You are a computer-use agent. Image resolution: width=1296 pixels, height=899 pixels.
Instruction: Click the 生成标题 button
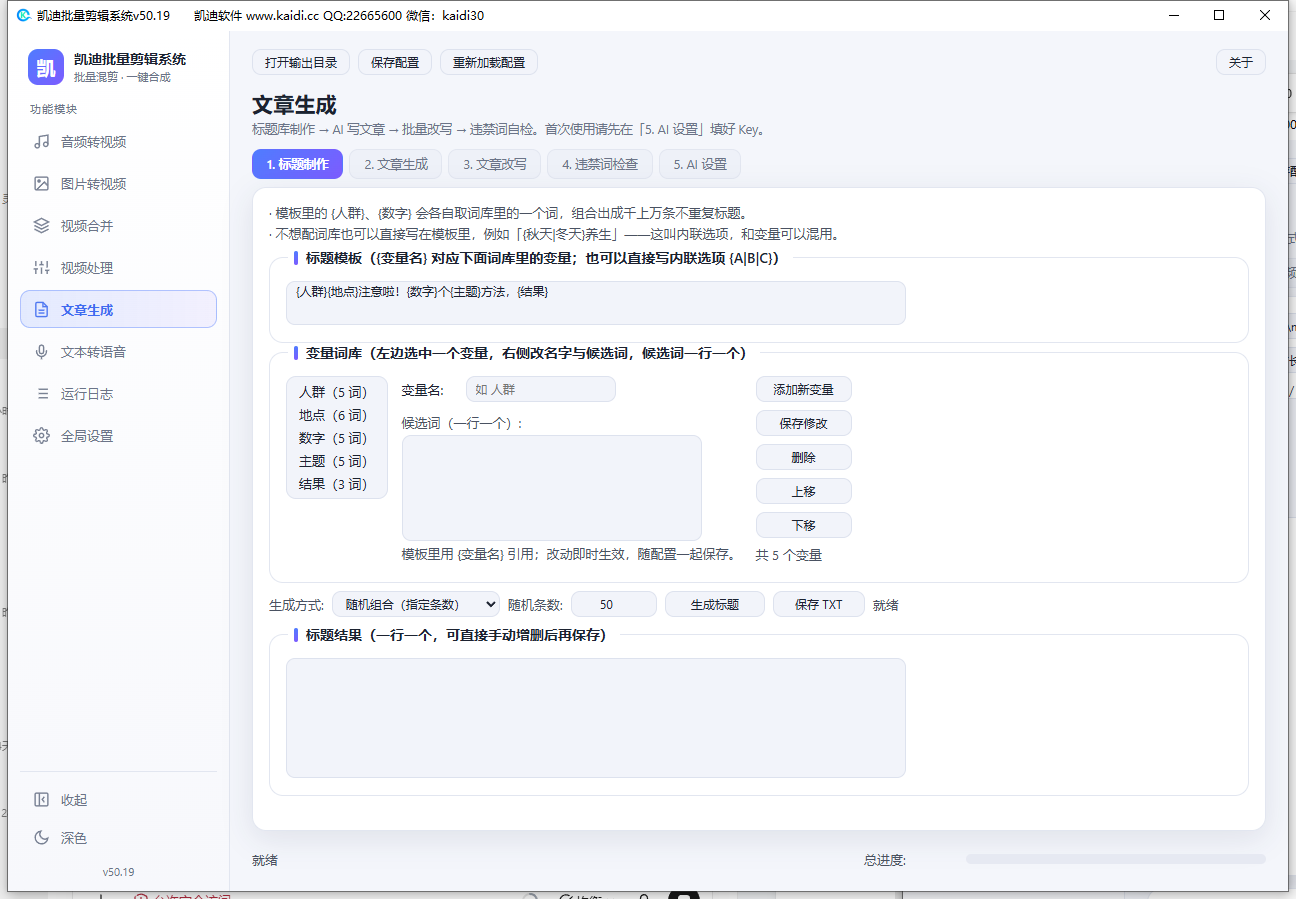pyautogui.click(x=715, y=604)
